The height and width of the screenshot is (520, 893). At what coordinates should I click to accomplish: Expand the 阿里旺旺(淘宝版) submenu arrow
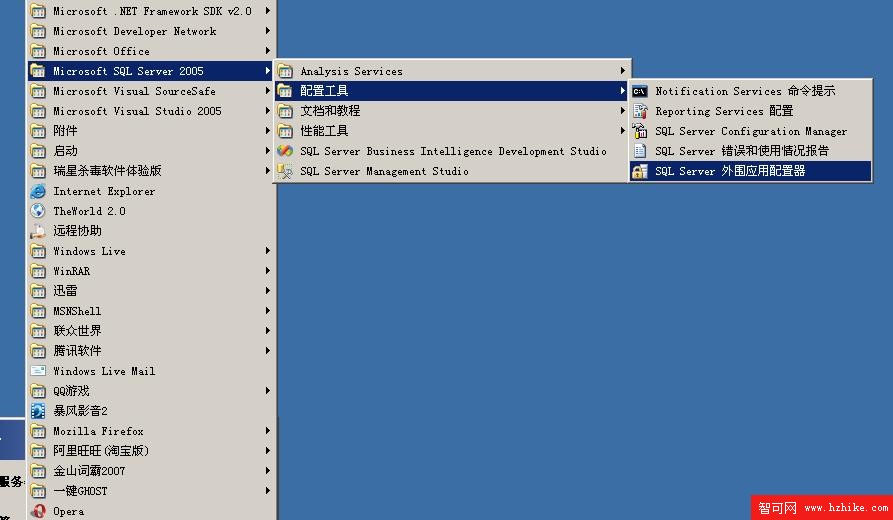point(268,451)
